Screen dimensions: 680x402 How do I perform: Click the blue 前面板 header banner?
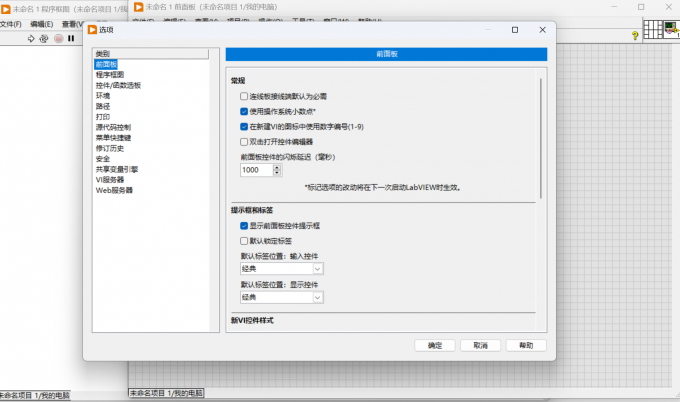[x=386, y=54]
